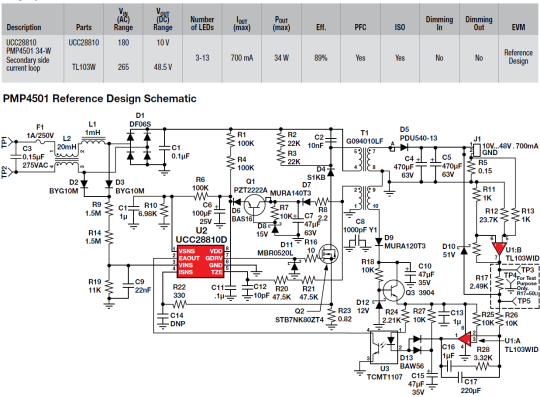This screenshot has height=397, width=540.
Task: Click the L1 1mH inductor symbol
Action: click(93, 140)
